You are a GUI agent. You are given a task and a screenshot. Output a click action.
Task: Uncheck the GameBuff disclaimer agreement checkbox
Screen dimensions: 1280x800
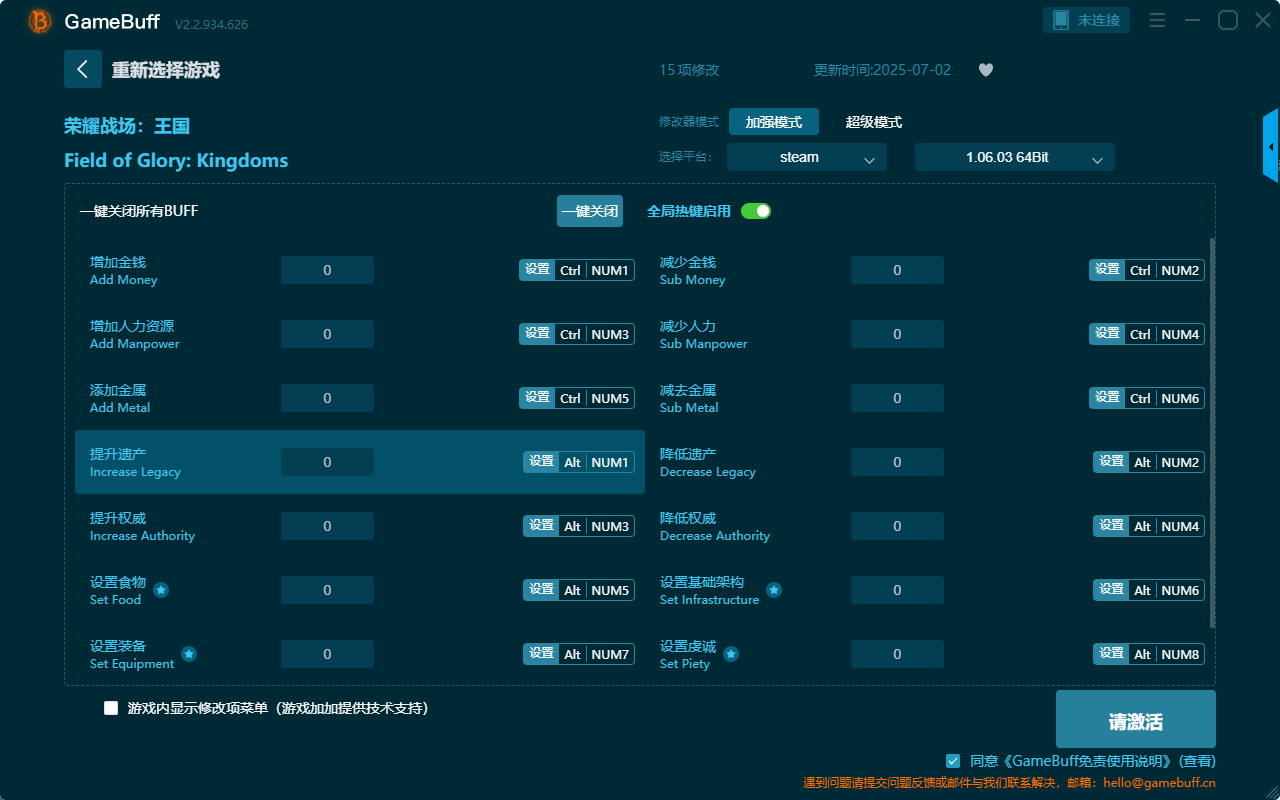pos(953,761)
